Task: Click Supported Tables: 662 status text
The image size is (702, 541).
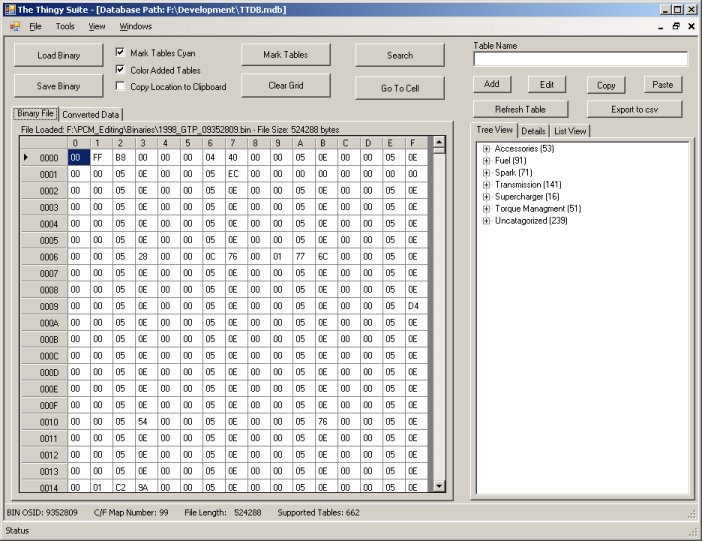Action: [x=318, y=512]
